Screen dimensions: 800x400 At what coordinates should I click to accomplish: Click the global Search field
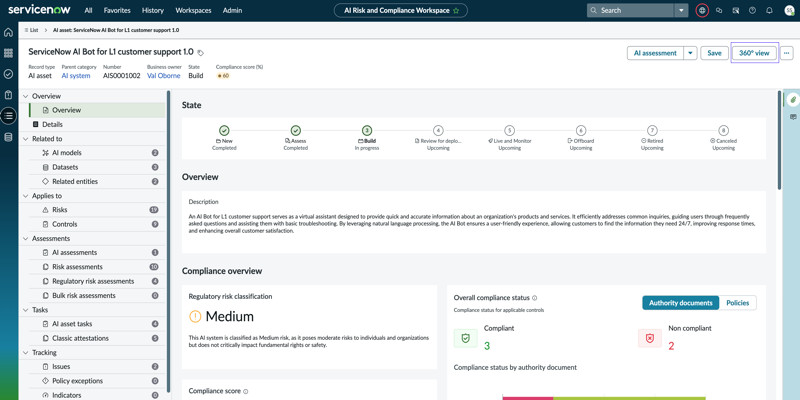pyautogui.click(x=631, y=10)
